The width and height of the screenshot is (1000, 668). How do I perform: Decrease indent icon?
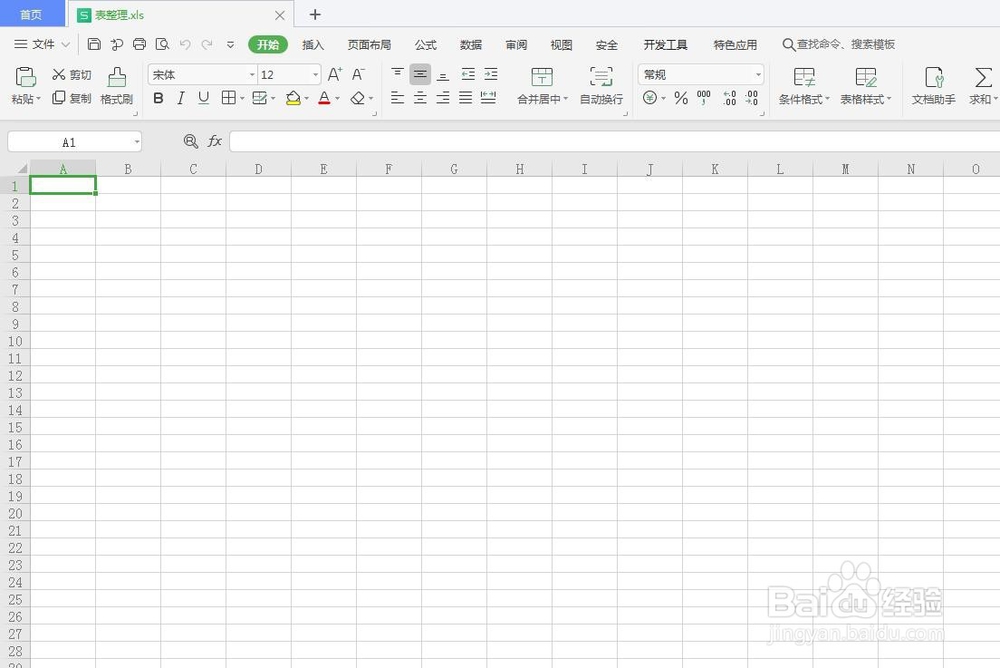tap(468, 74)
